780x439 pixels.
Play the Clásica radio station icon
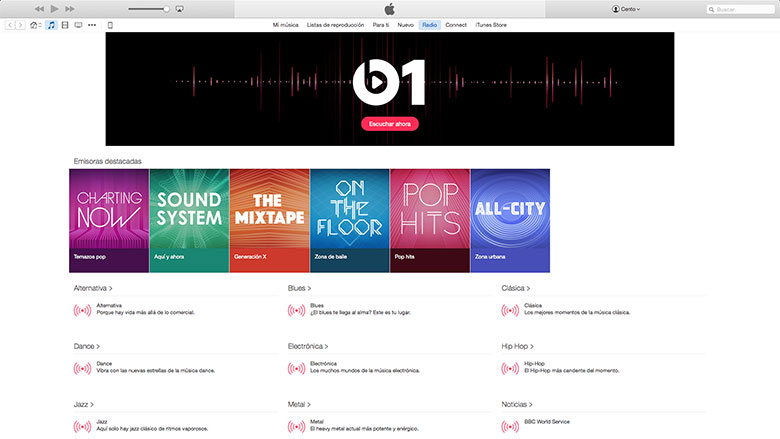[510, 311]
